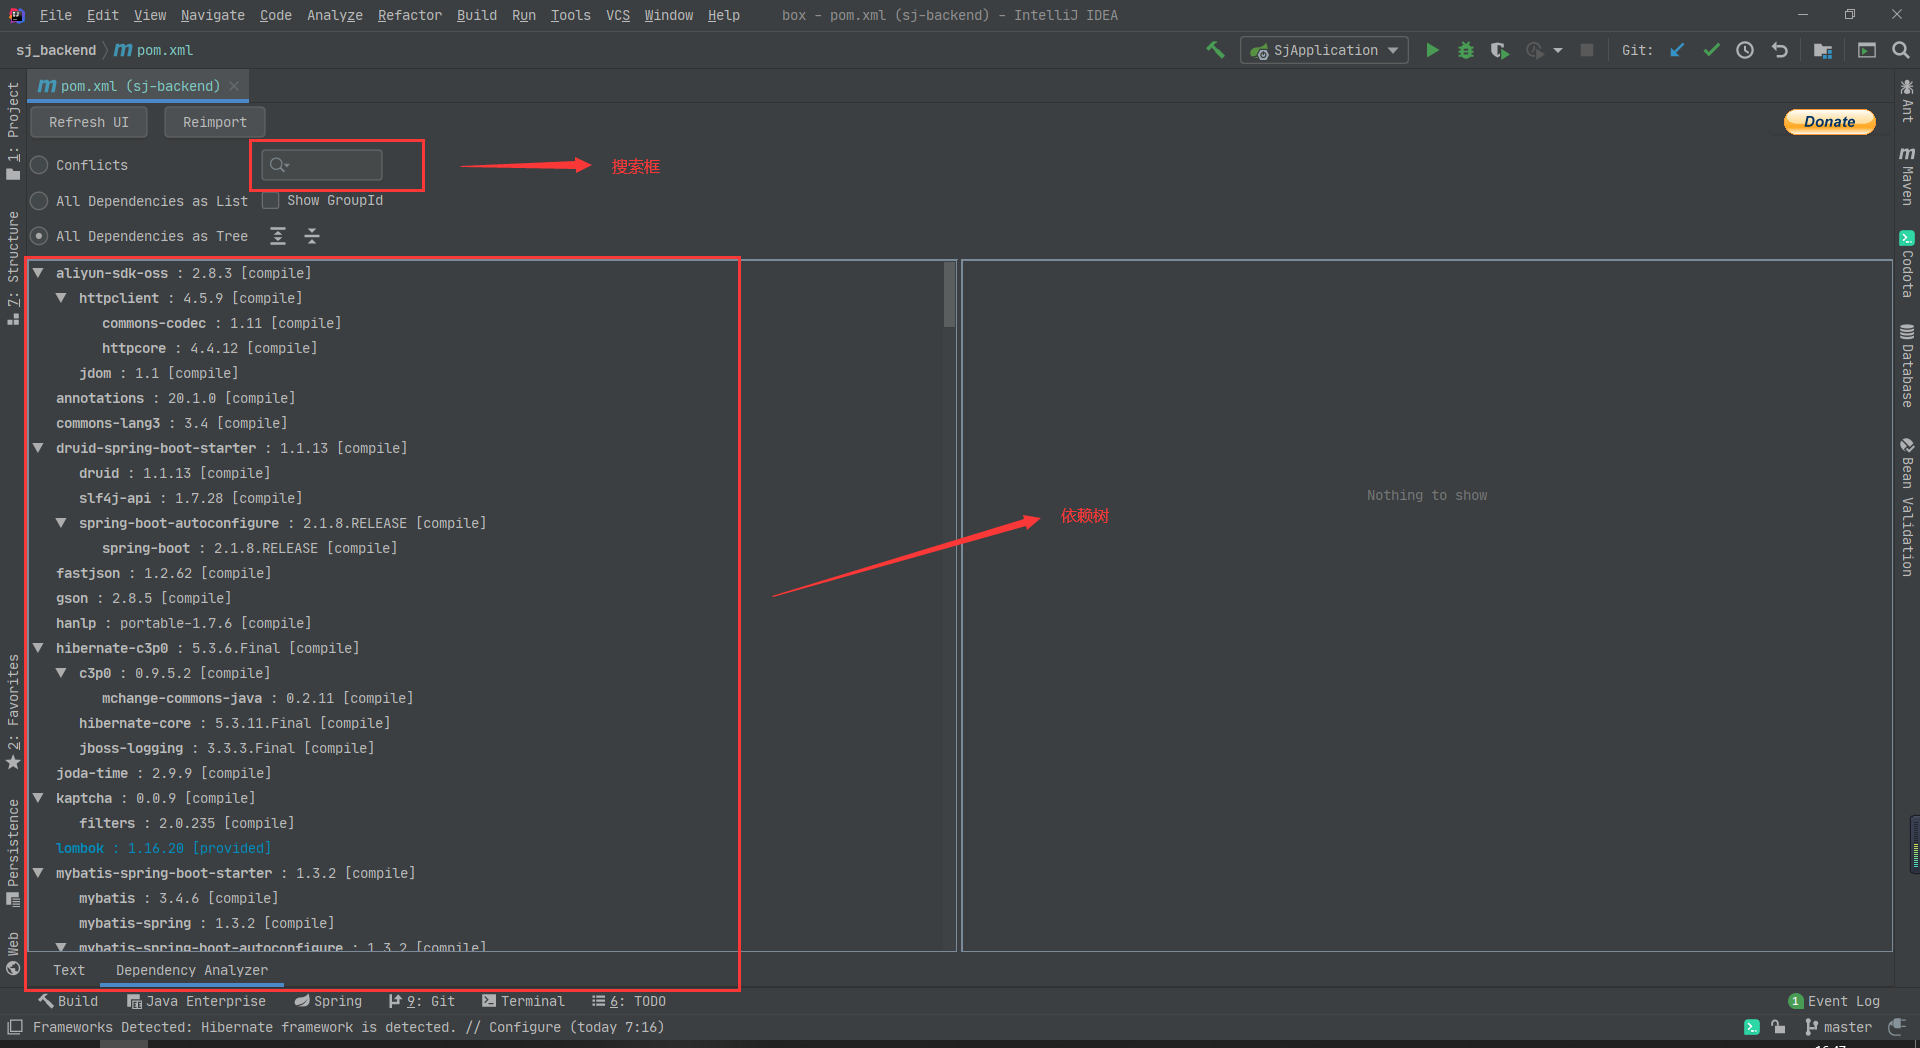Screen dimensions: 1920x1048
Task: Click the Build project hammer icon
Action: (x=1215, y=50)
